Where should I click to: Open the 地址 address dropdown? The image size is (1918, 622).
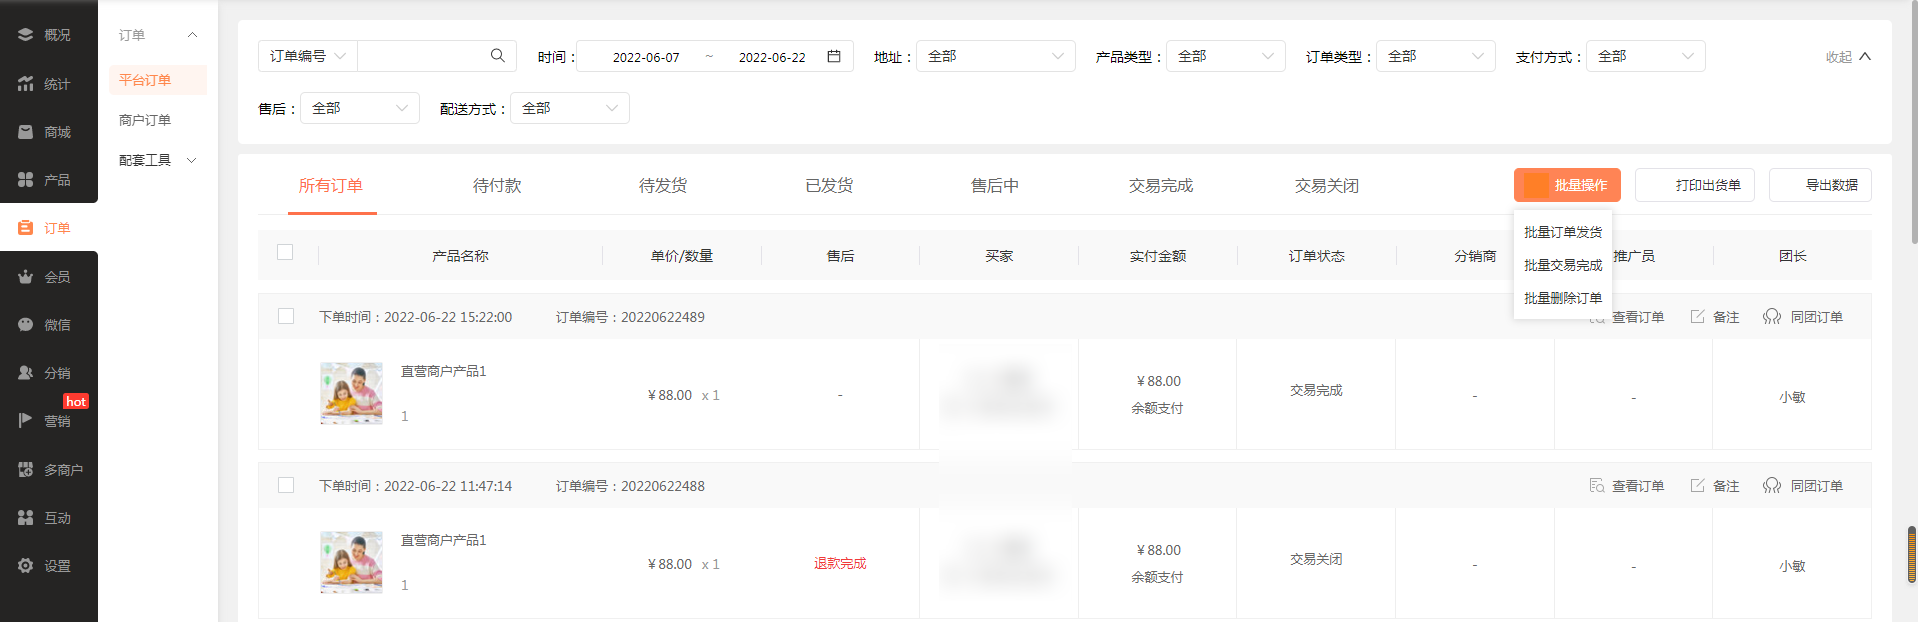[996, 56]
